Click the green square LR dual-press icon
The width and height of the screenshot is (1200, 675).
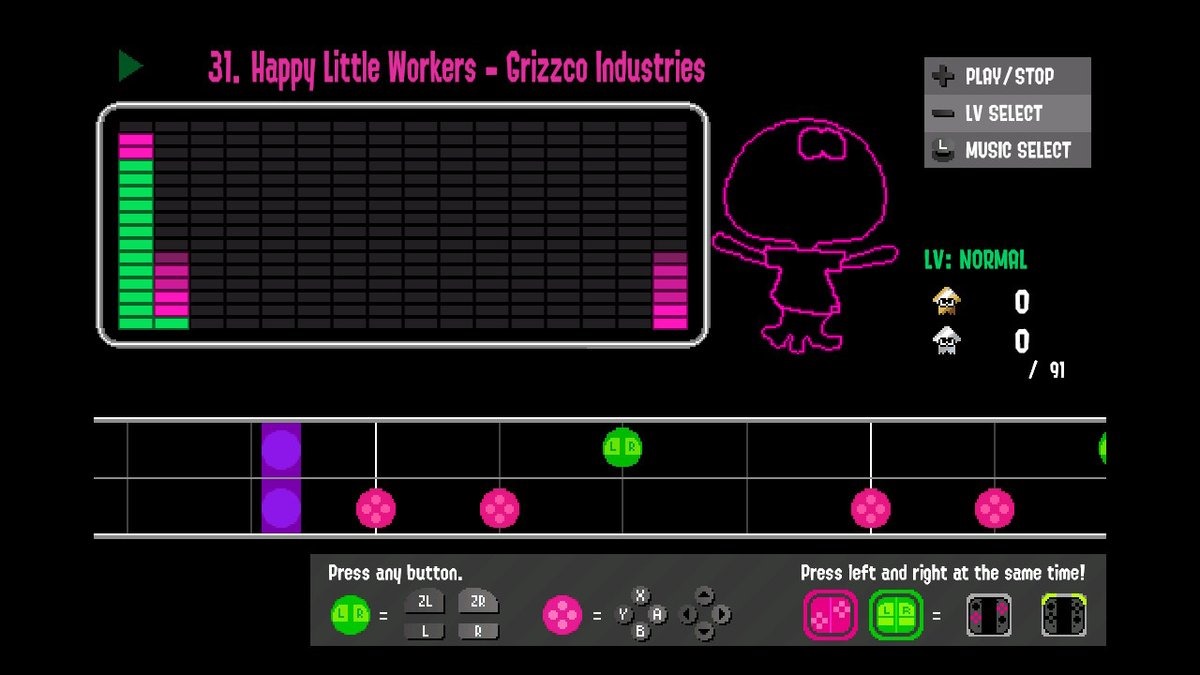895,615
